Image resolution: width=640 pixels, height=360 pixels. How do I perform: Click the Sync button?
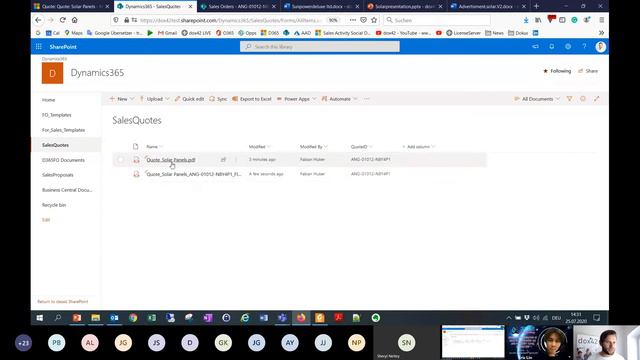tap(218, 99)
